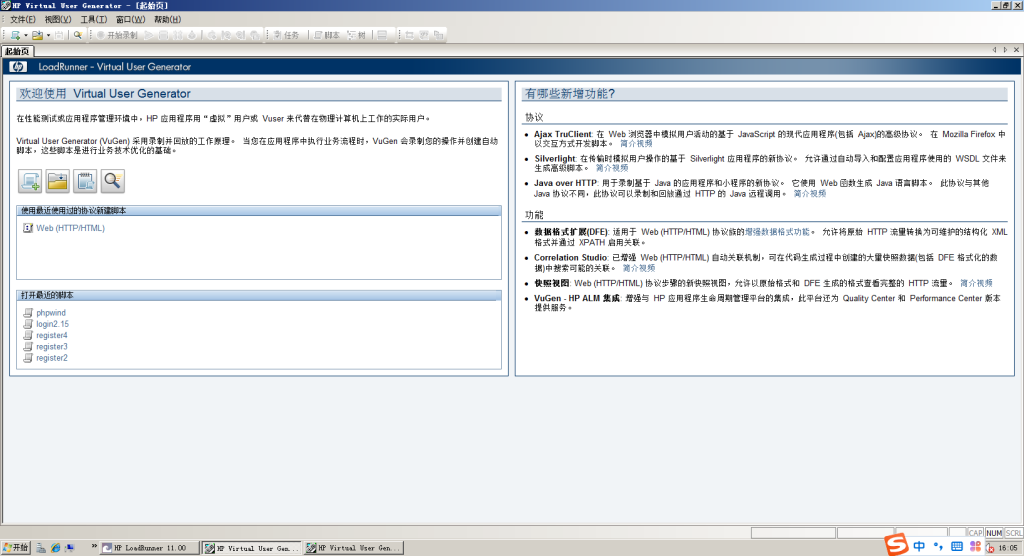The width and height of the screenshot is (1024, 556).
Task: Create new Web (HTTP/HTML) script link
Action: tap(71, 228)
